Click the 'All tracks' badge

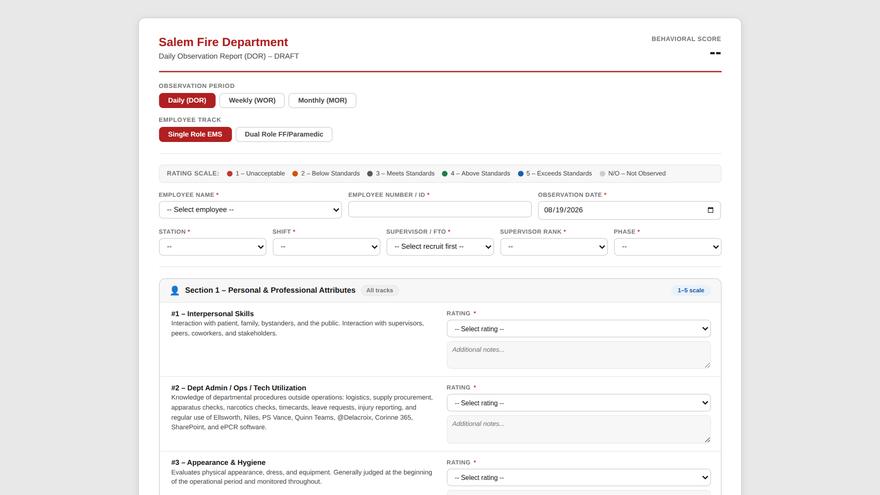379,291
